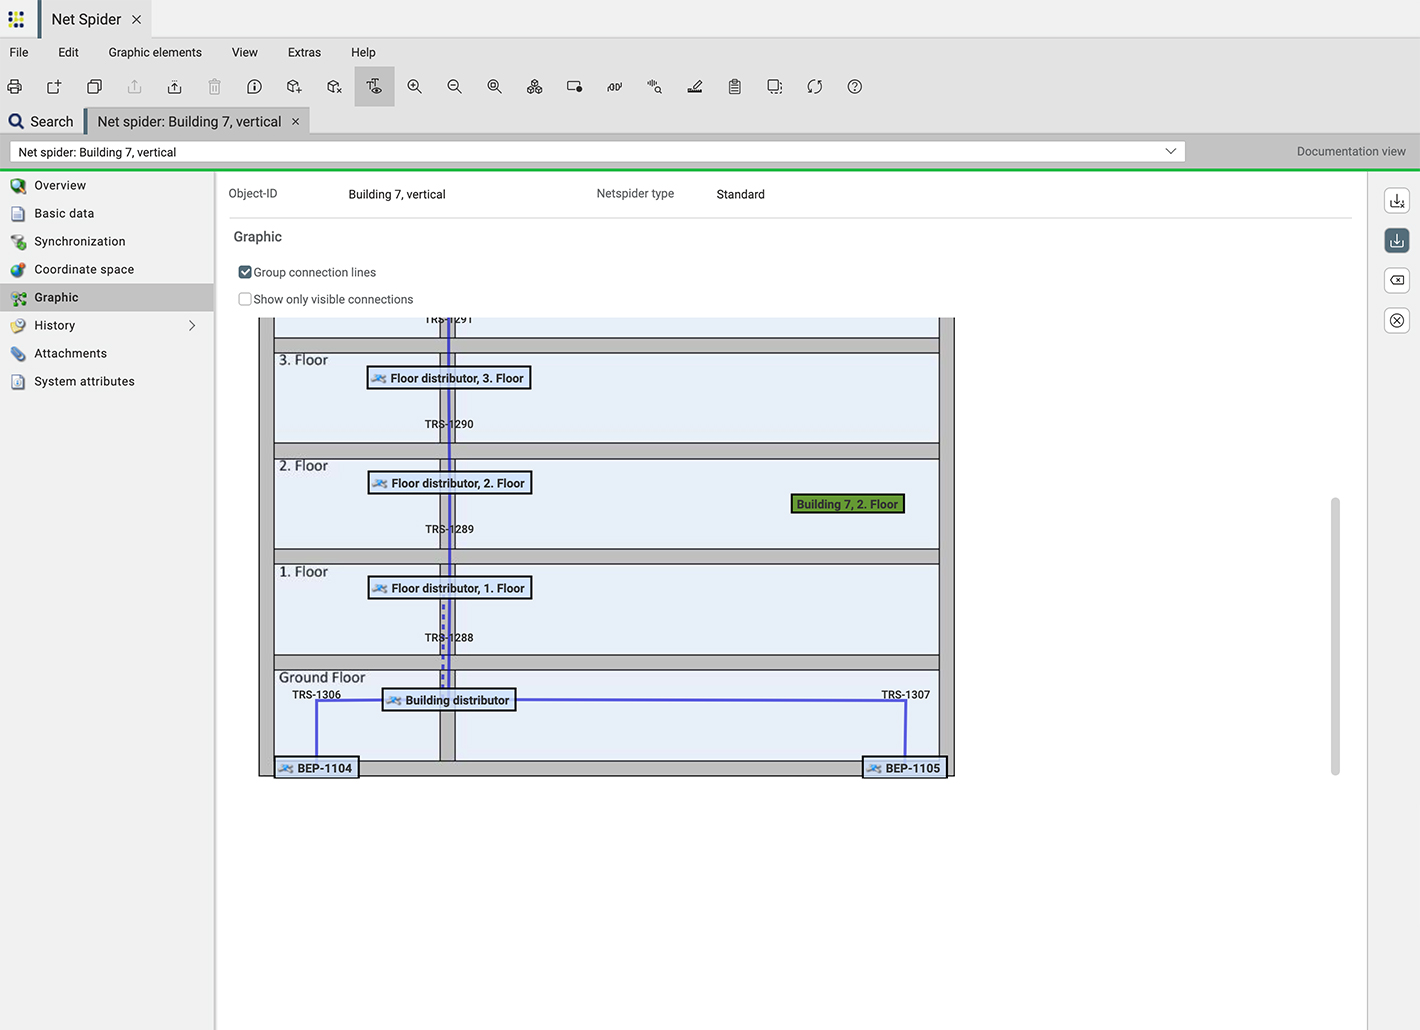Select the Print icon in the toolbar
Viewport: 1420px width, 1030px height.
pos(14,86)
